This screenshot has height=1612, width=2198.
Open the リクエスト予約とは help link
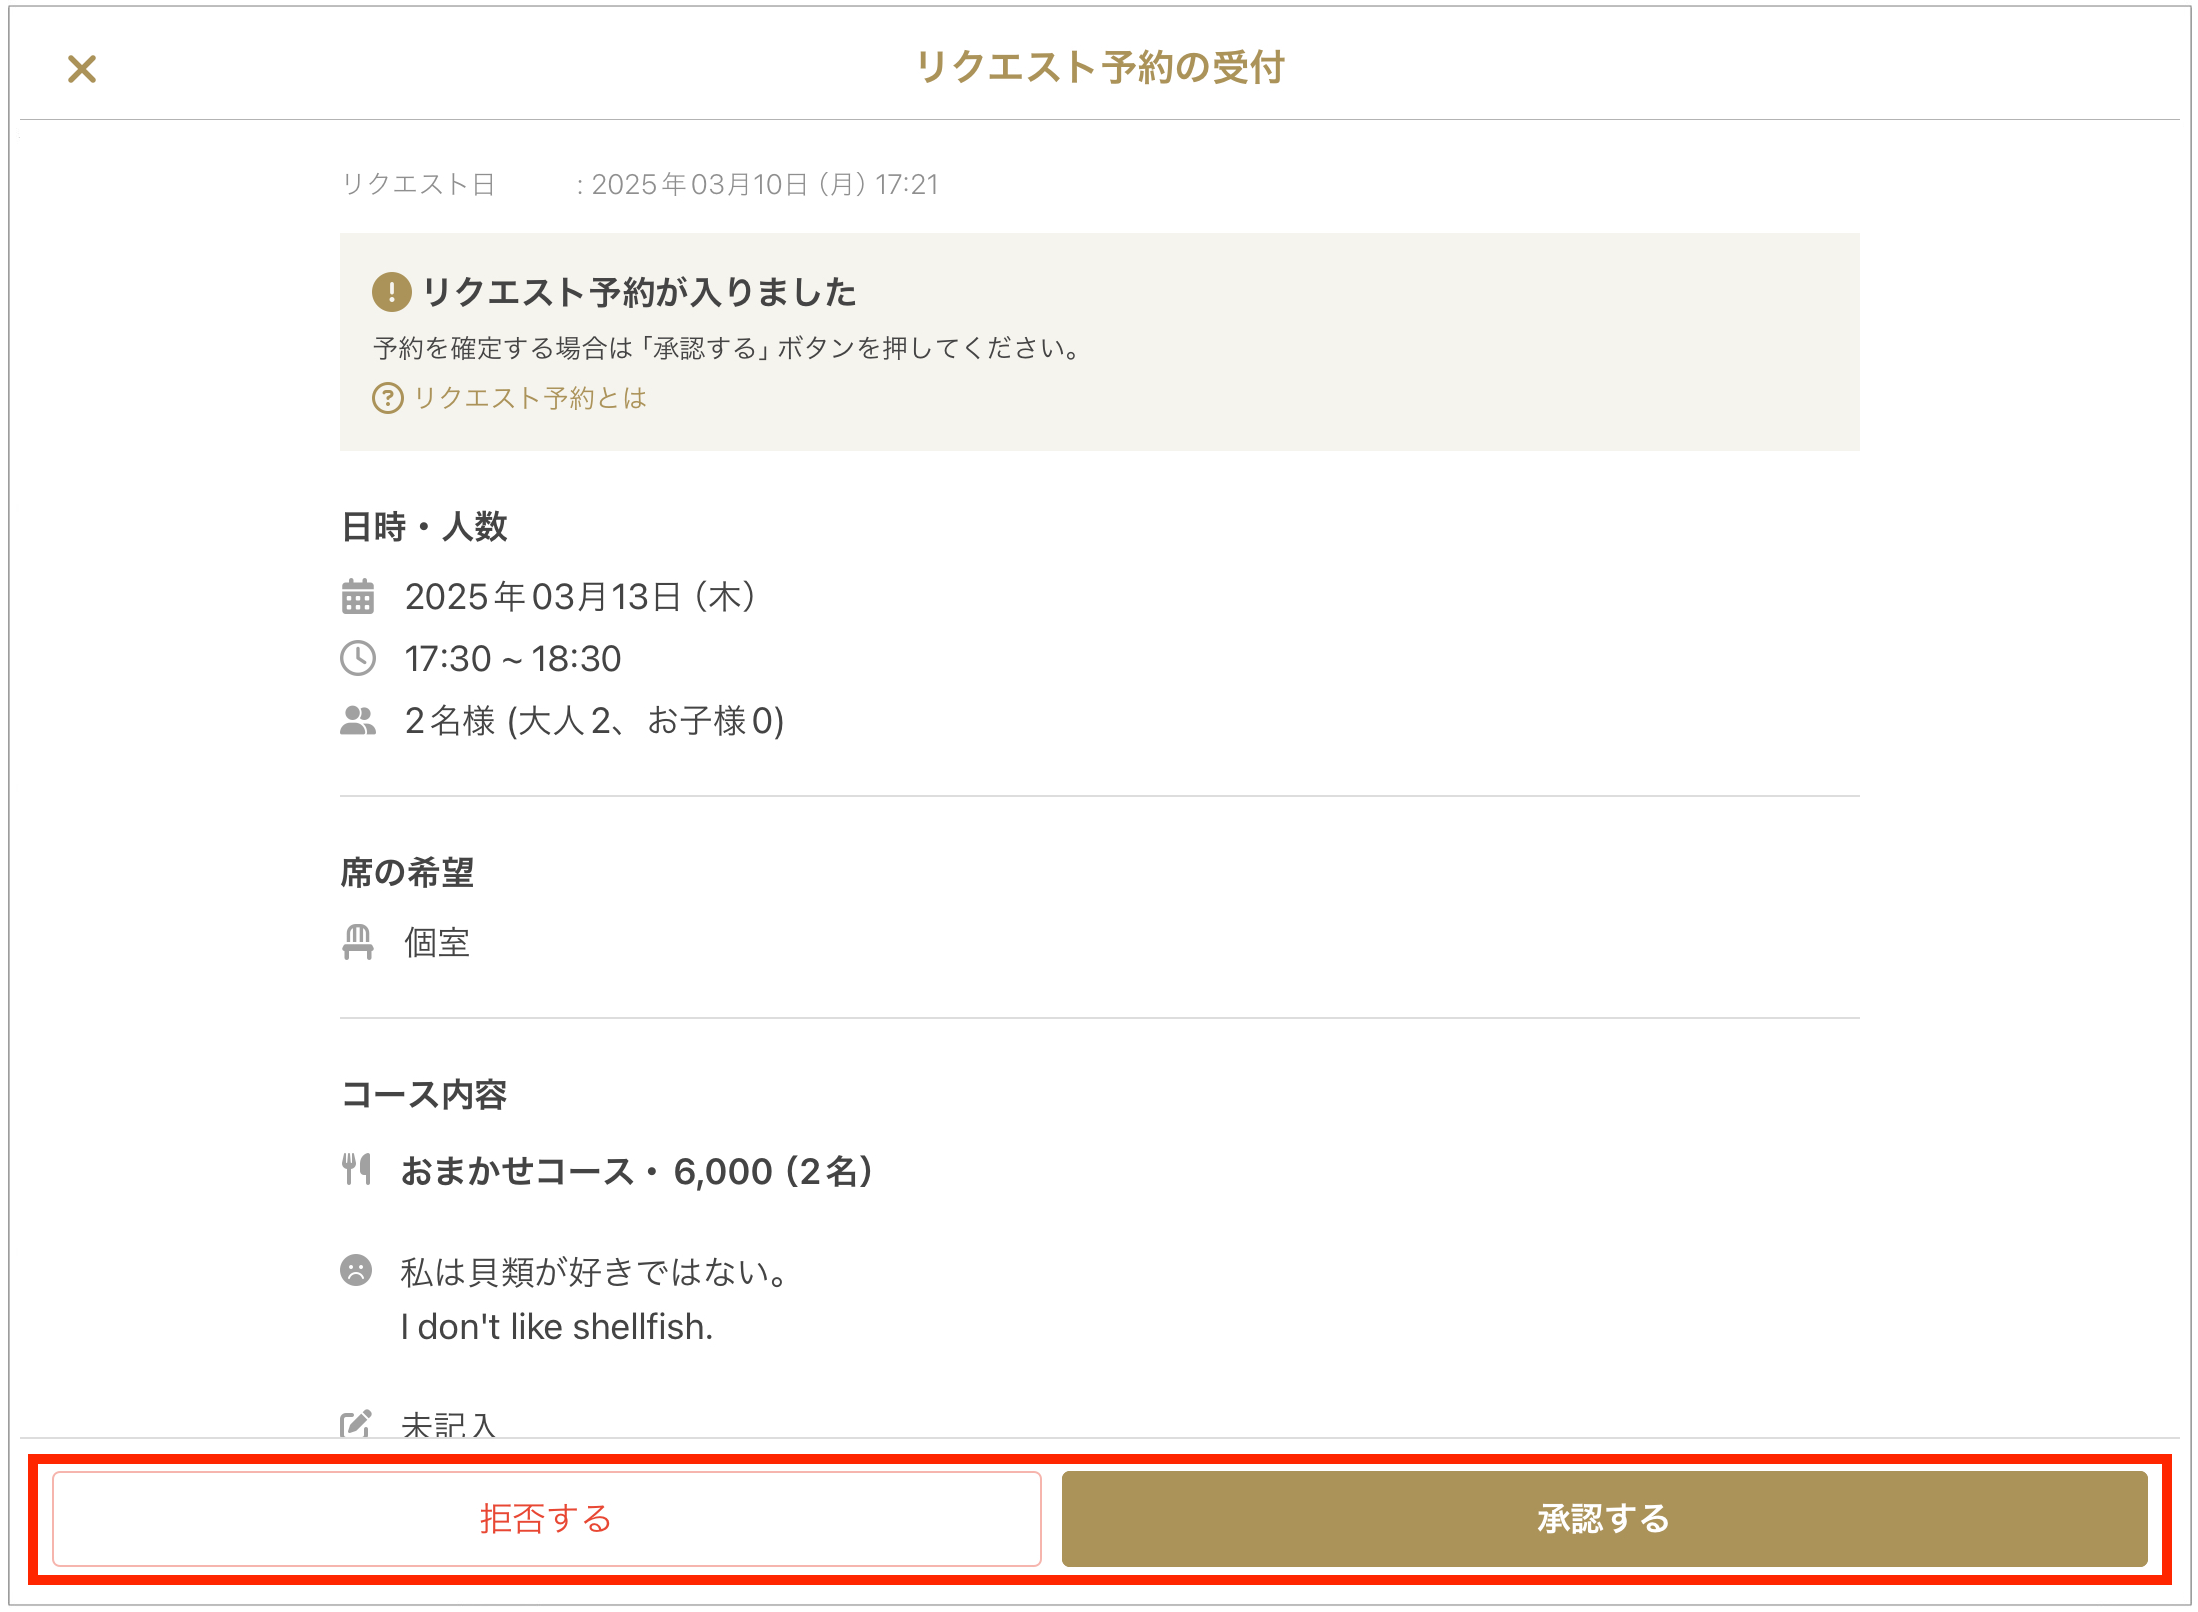click(x=530, y=398)
